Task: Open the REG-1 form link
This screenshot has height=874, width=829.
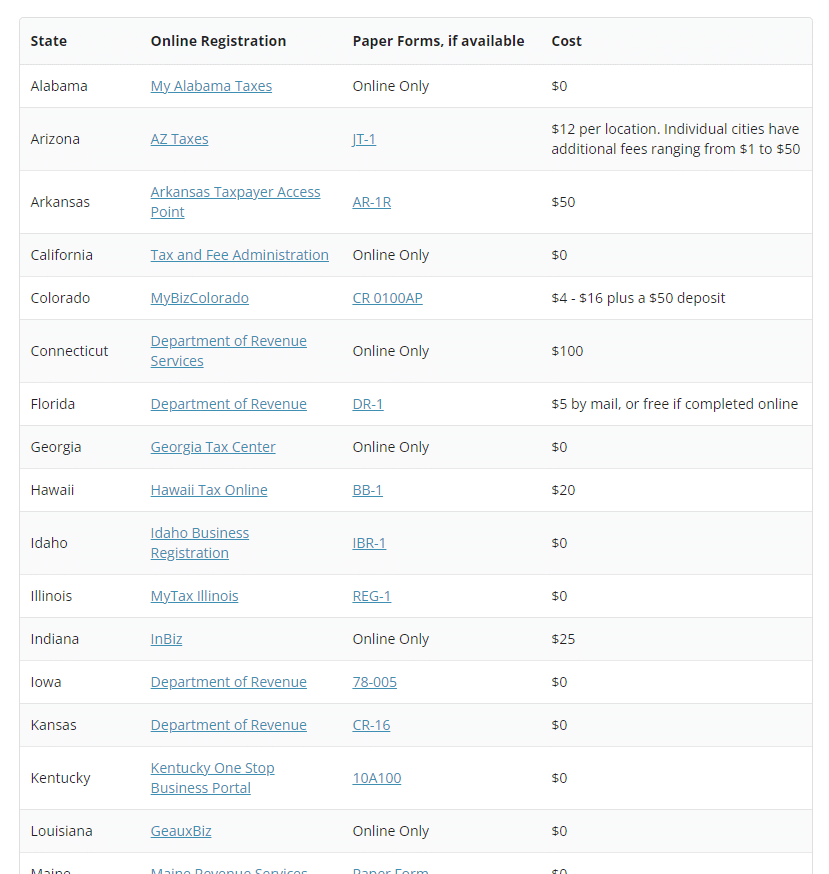Action: click(x=371, y=596)
